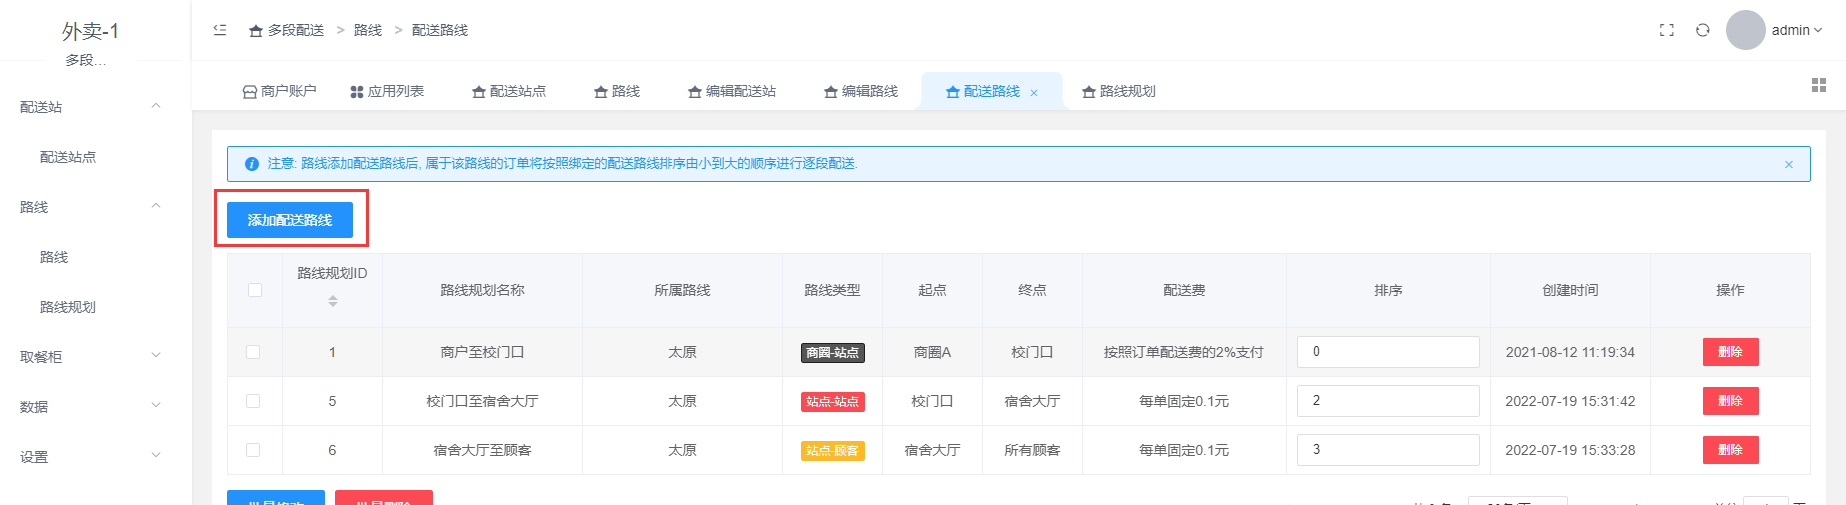Expand the 数据 sidebar section
Screen dimensions: 1846x505
pos(90,407)
